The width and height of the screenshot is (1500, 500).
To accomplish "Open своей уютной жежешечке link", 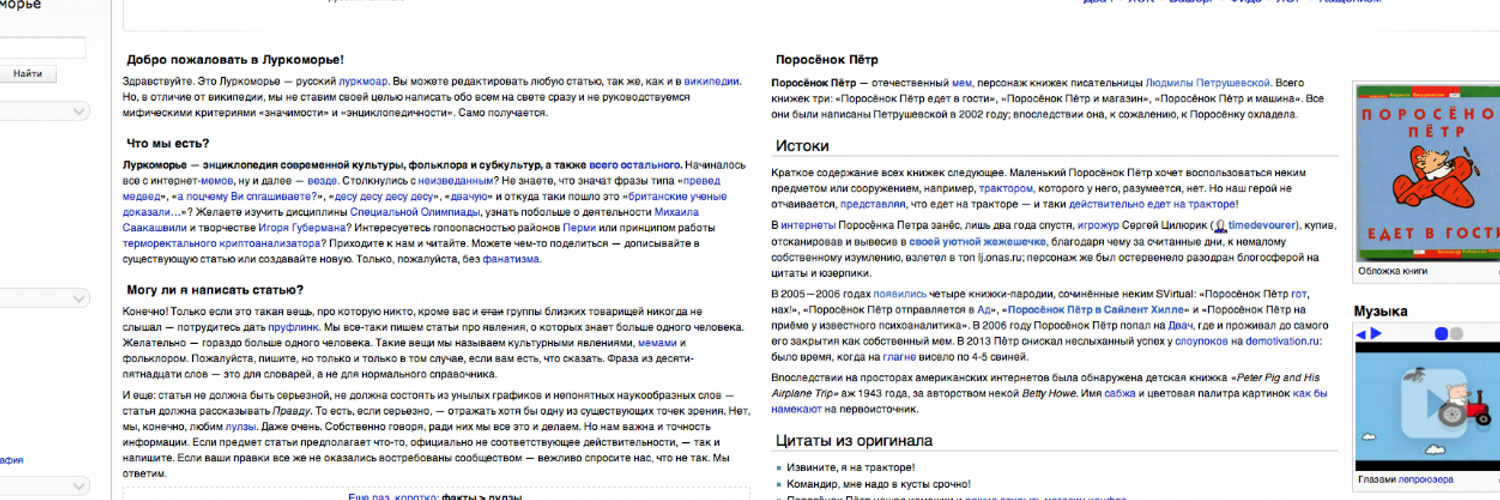I will click(x=977, y=242).
